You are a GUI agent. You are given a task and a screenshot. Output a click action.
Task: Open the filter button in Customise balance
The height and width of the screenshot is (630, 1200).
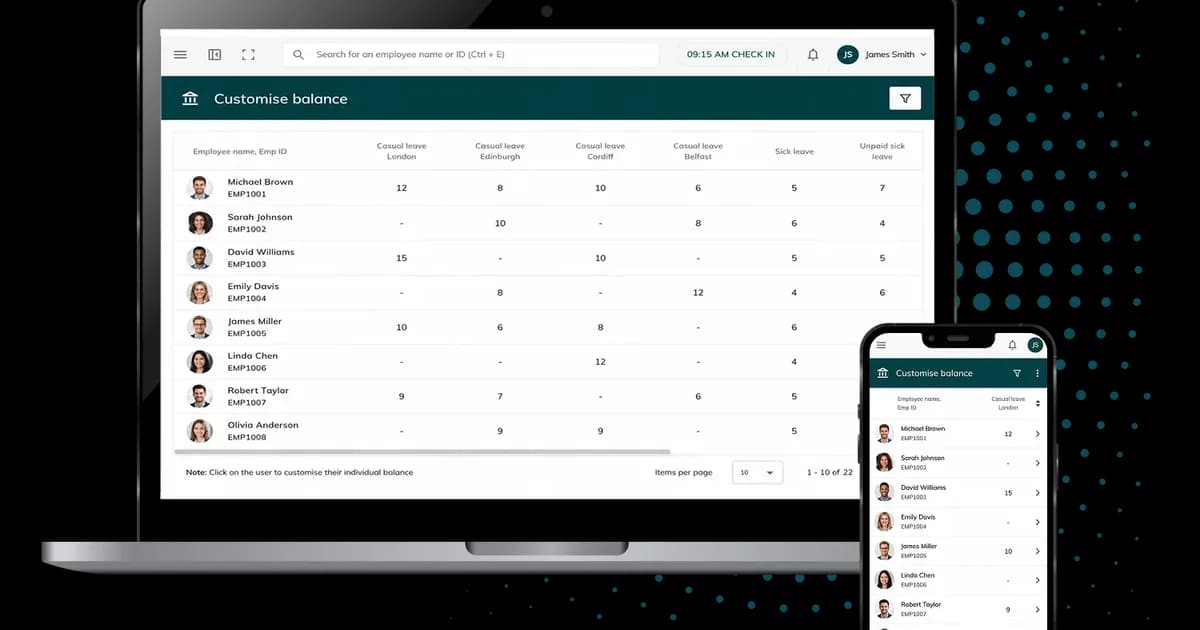(x=905, y=98)
